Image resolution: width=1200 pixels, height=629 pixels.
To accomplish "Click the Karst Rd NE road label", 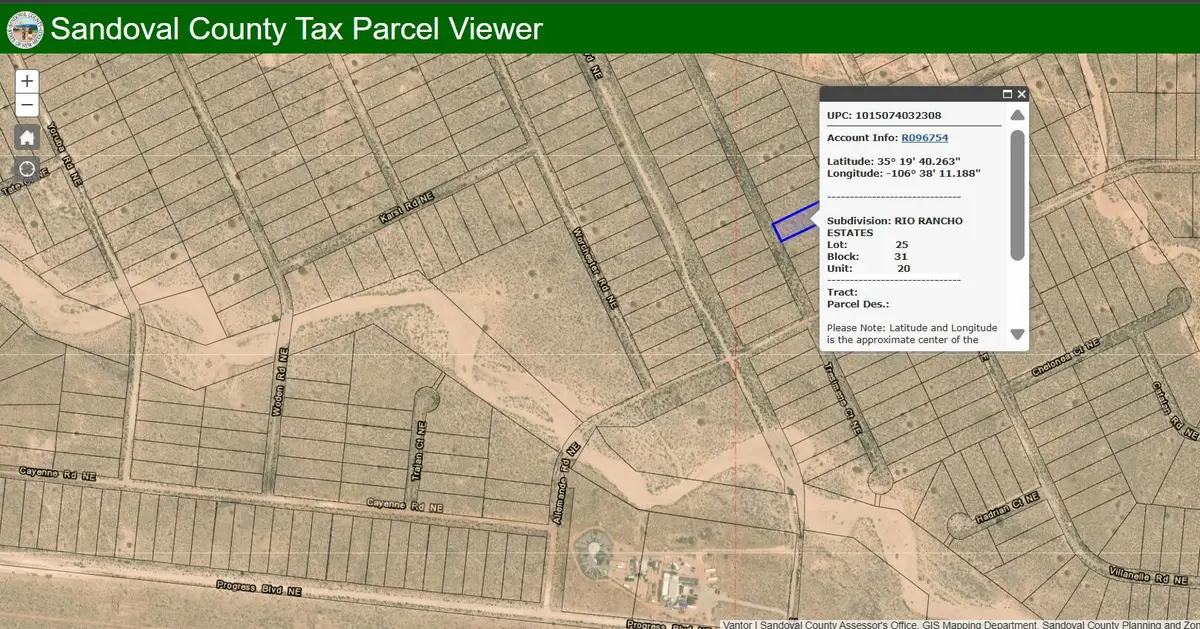I will pos(408,208).
